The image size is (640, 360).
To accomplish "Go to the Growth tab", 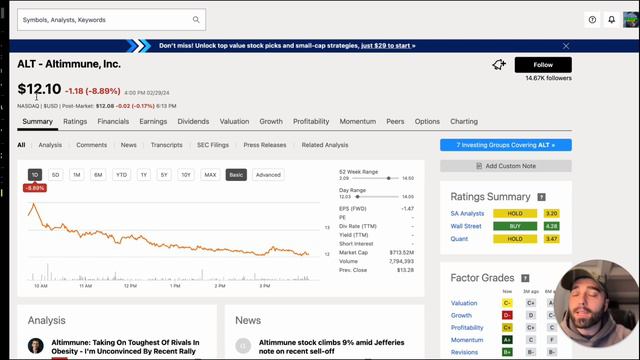I will (271, 122).
